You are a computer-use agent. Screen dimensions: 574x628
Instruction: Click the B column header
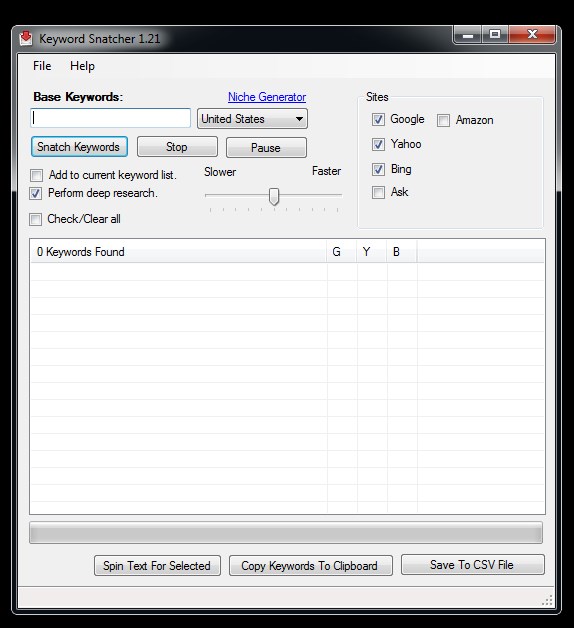pyautogui.click(x=402, y=252)
